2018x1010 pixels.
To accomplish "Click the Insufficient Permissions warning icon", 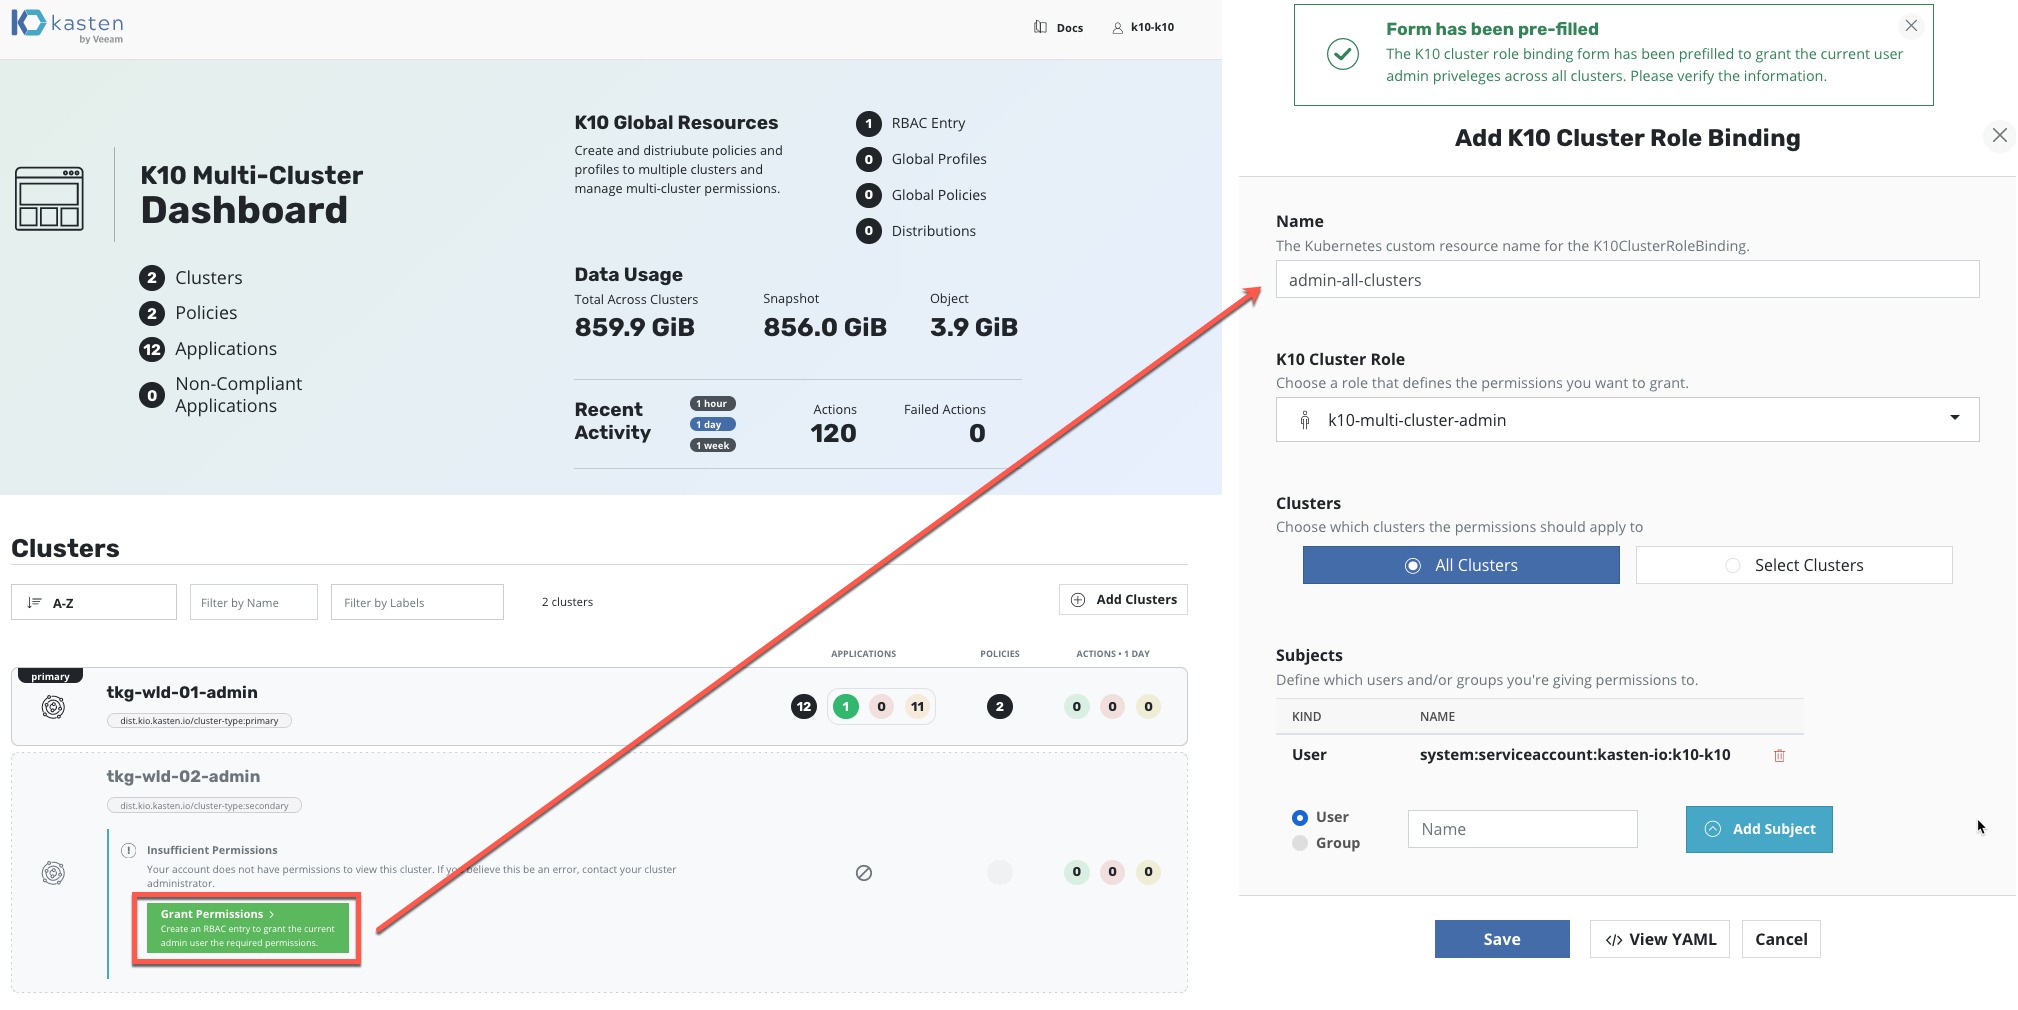I will tap(128, 850).
